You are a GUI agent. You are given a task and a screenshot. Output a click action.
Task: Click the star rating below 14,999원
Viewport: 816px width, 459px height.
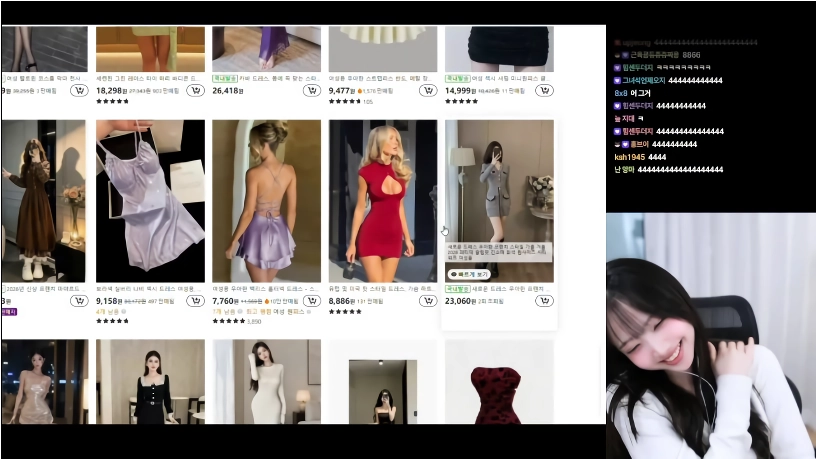[461, 101]
